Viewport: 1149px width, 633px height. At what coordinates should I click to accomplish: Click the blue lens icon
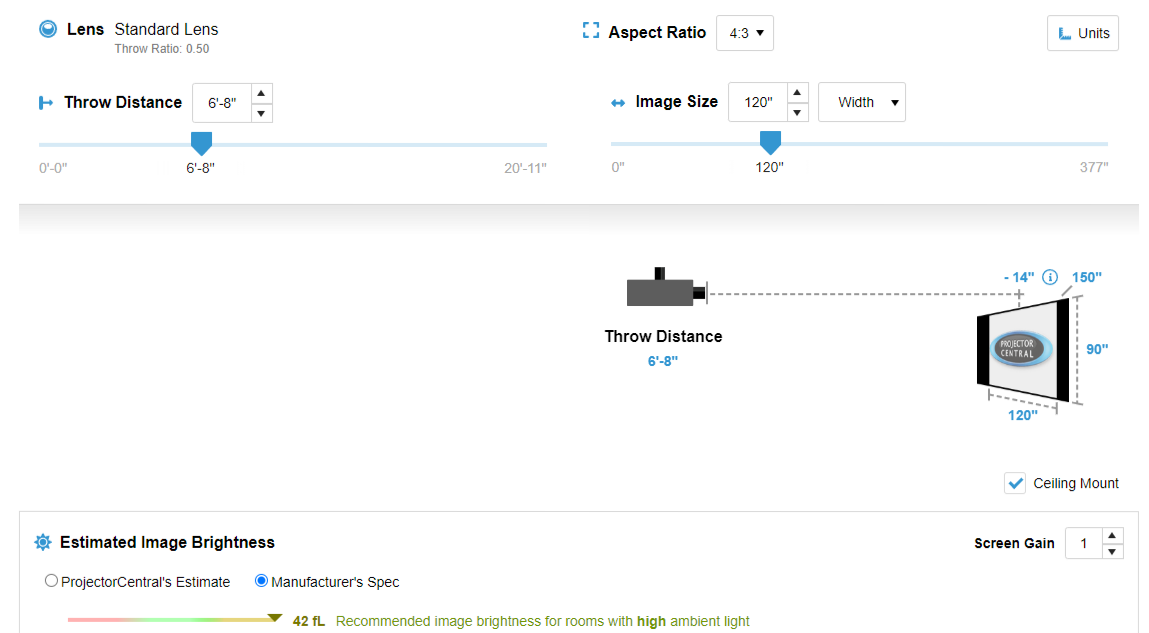pos(48,29)
